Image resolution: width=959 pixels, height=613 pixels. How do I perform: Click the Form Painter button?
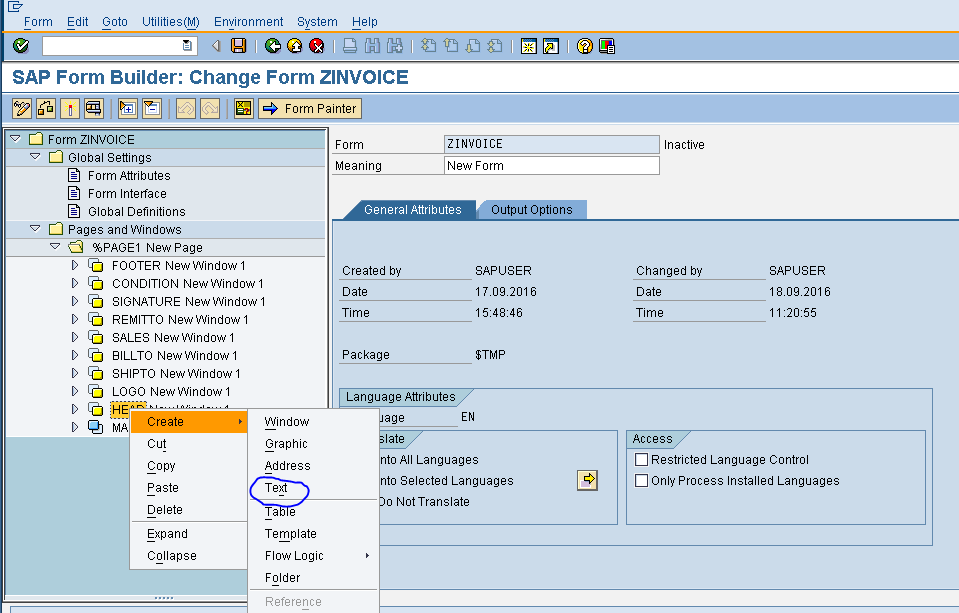[310, 108]
